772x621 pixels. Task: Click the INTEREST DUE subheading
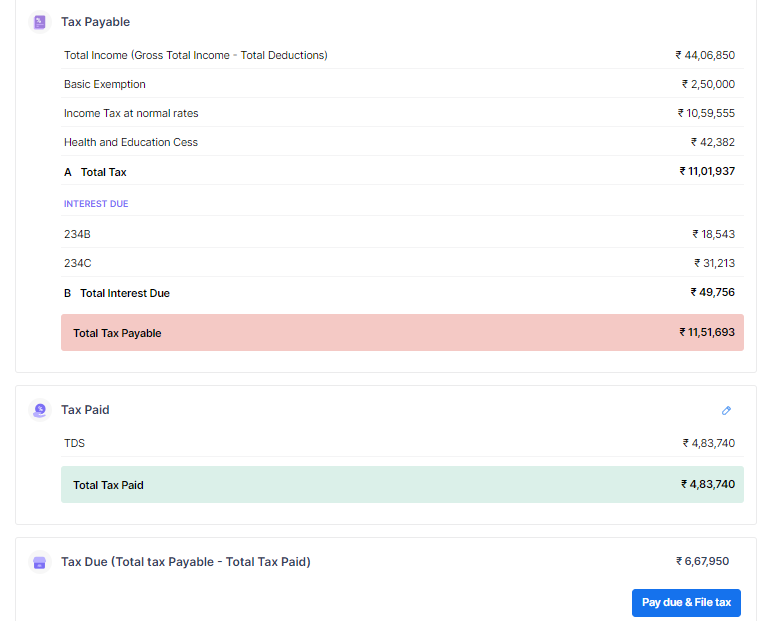coord(96,204)
